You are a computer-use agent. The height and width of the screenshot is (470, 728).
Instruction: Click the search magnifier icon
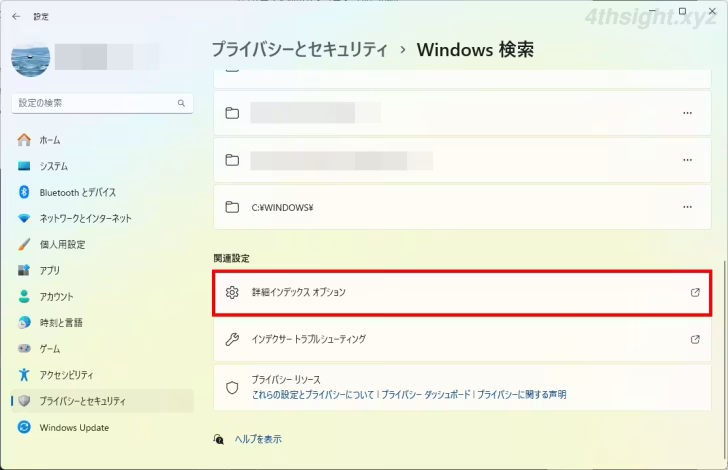181,103
